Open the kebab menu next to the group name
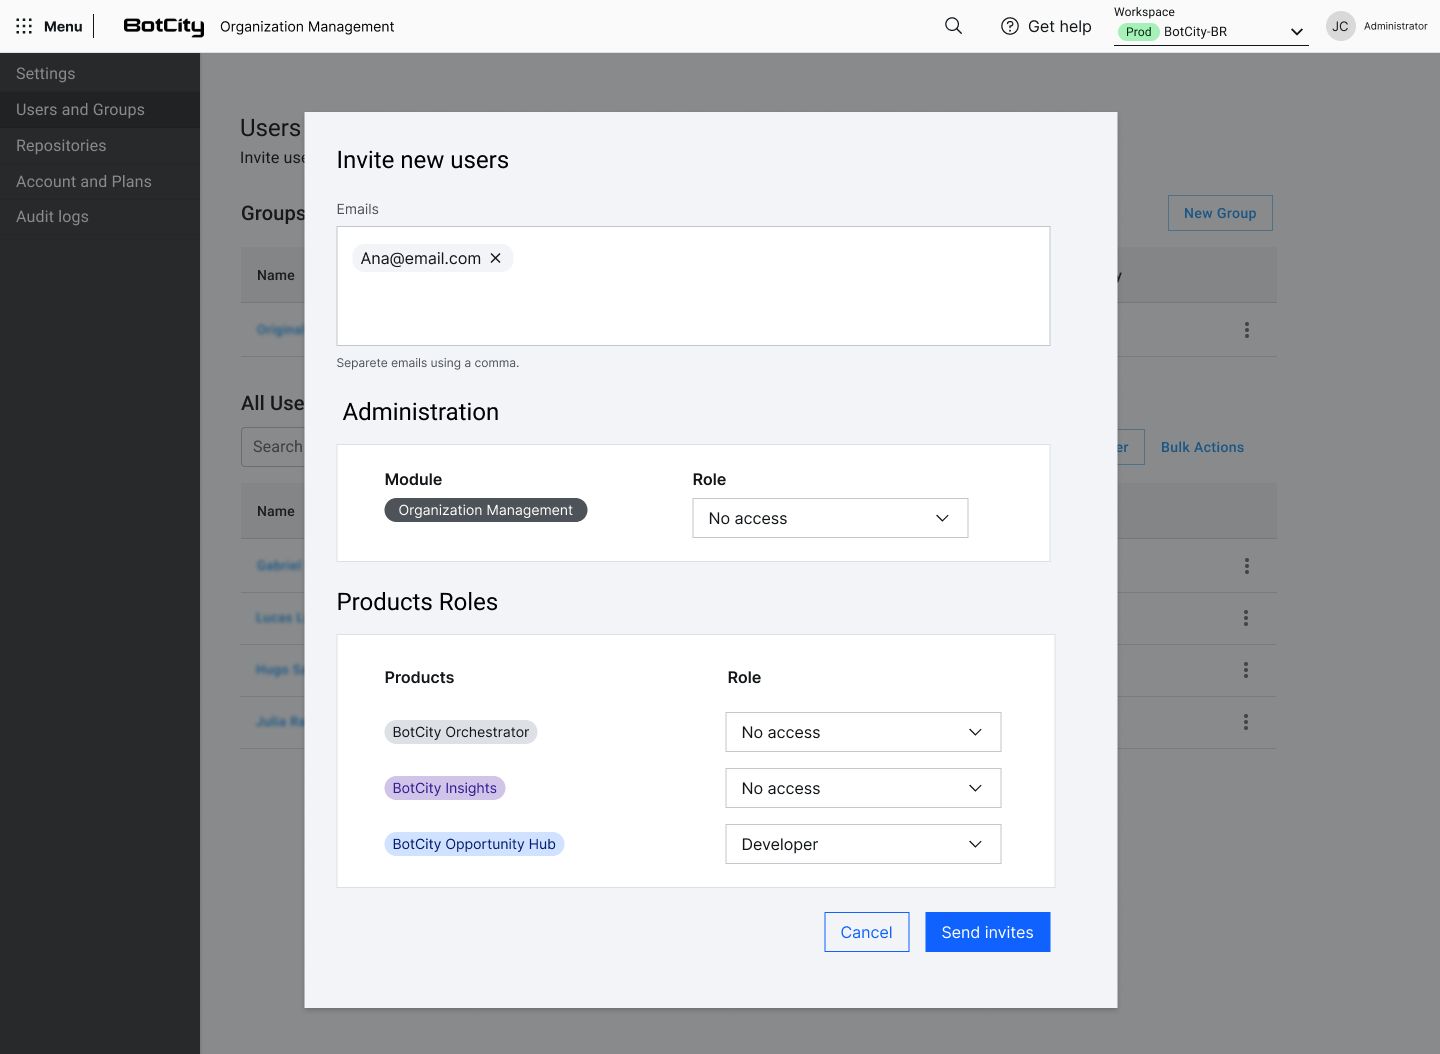Viewport: 1440px width, 1054px height. tap(1246, 329)
